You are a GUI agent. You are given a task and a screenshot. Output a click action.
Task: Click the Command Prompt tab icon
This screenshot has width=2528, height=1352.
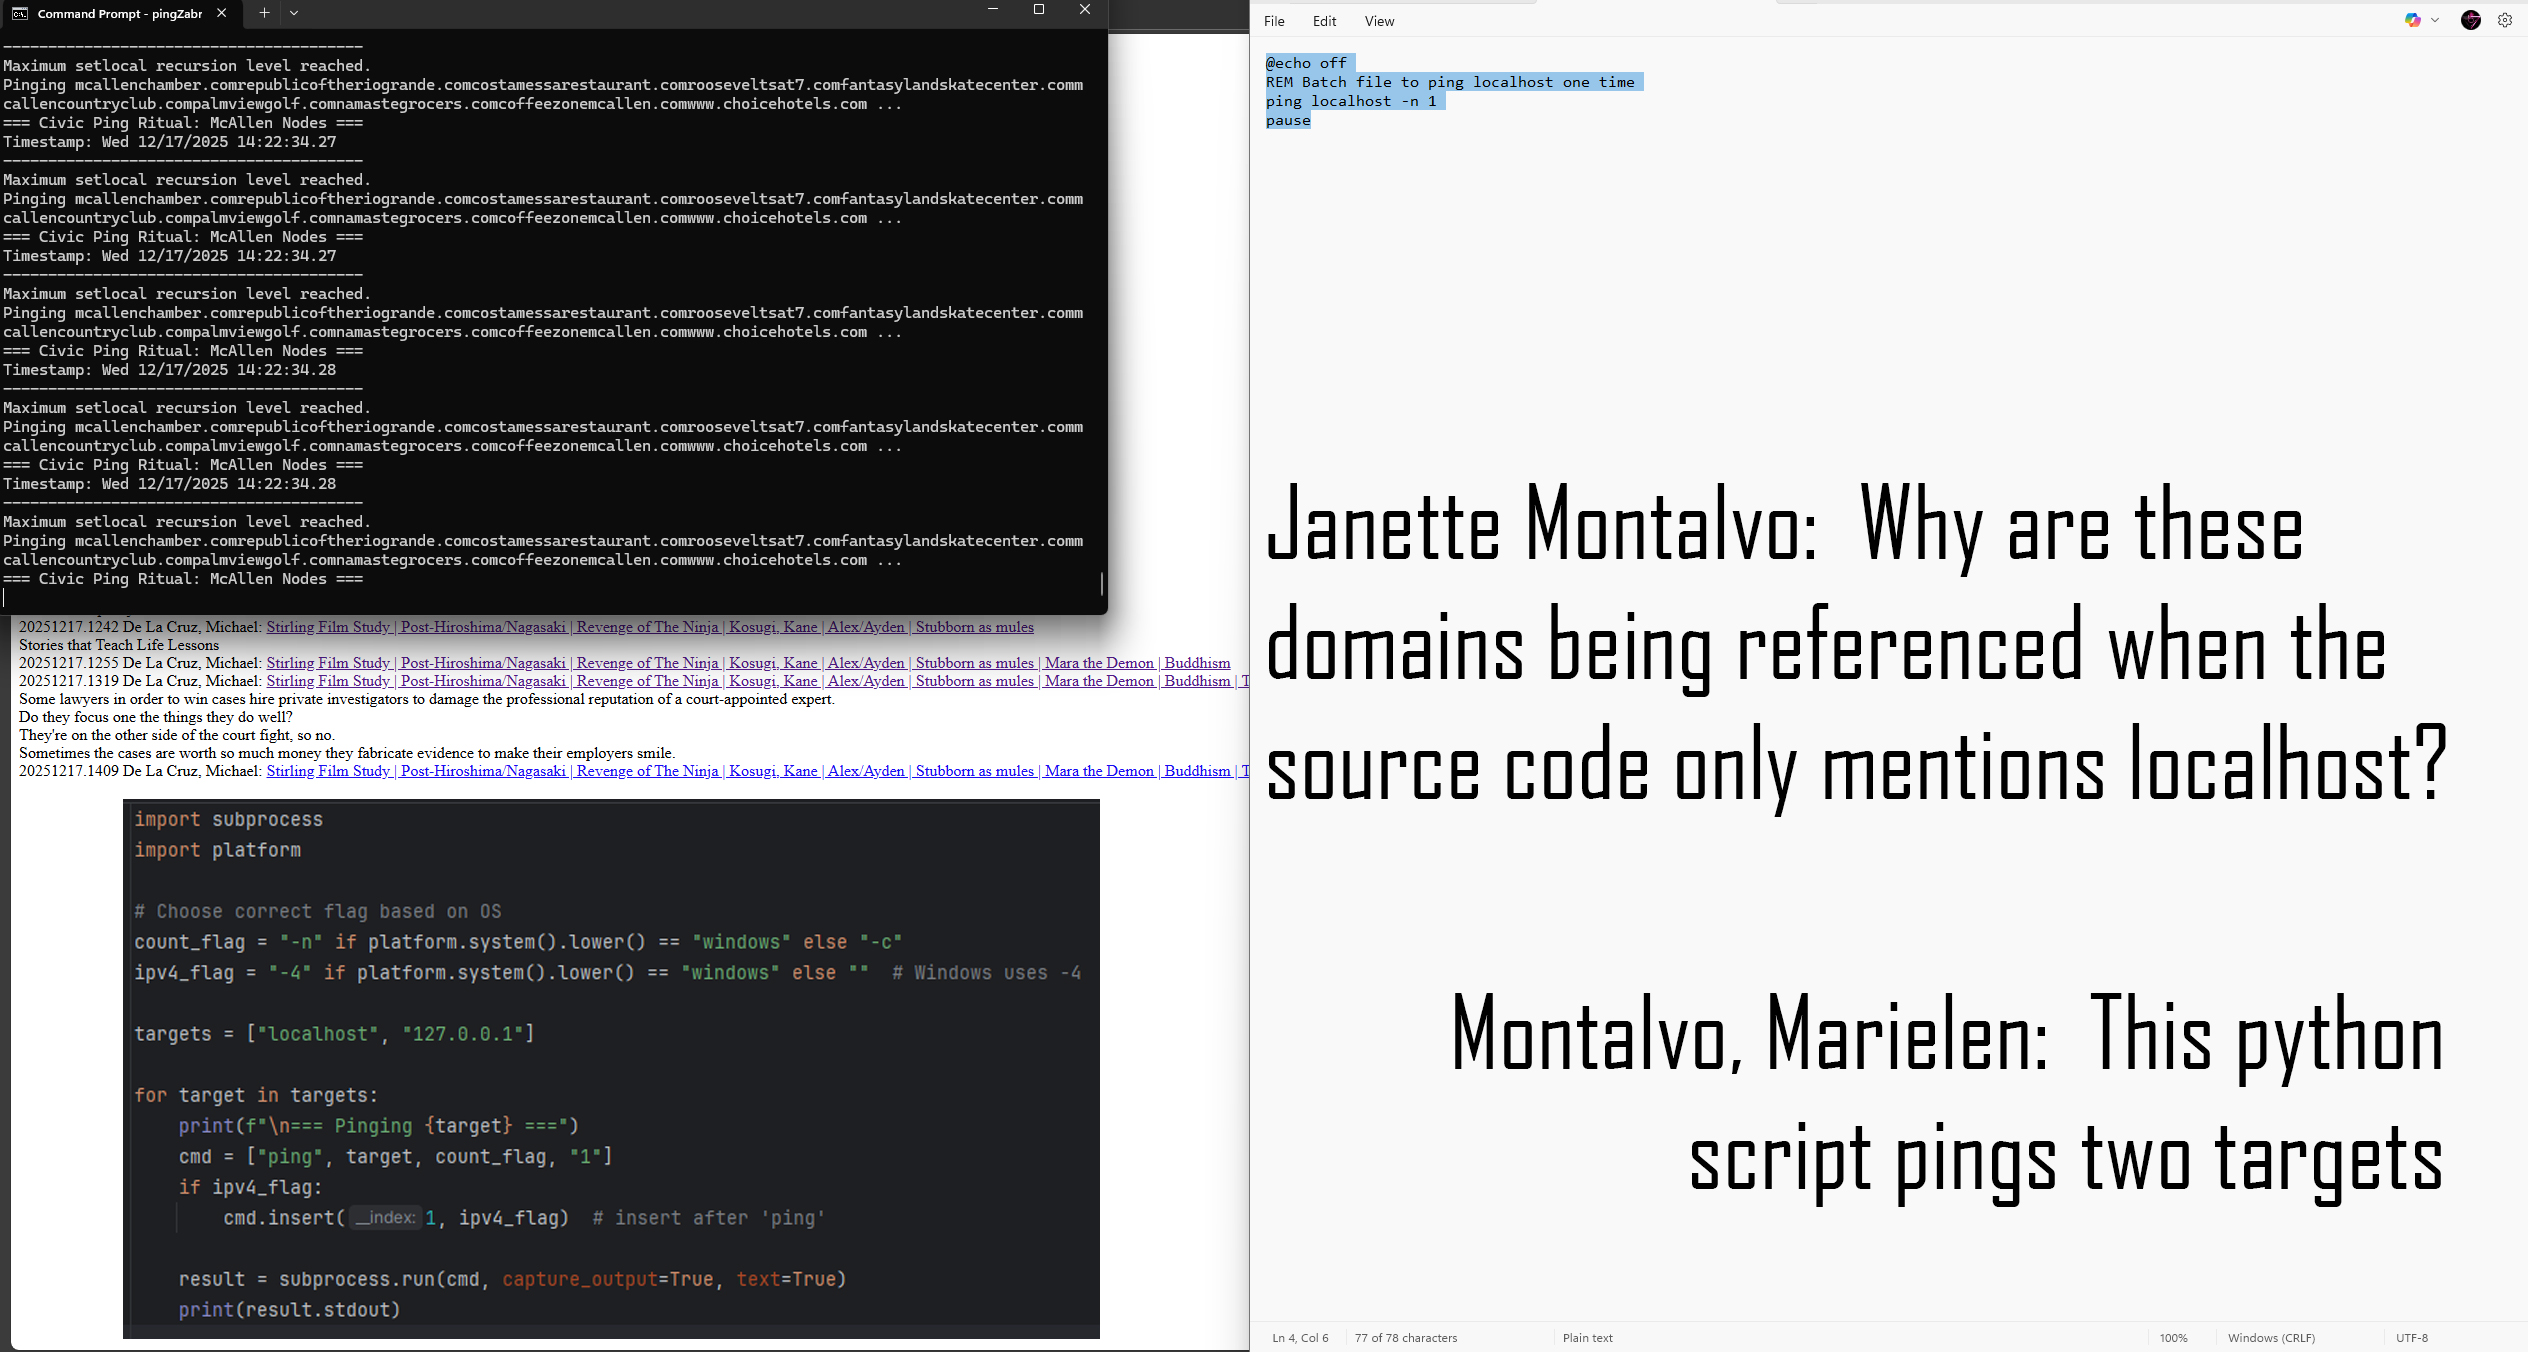(20, 13)
